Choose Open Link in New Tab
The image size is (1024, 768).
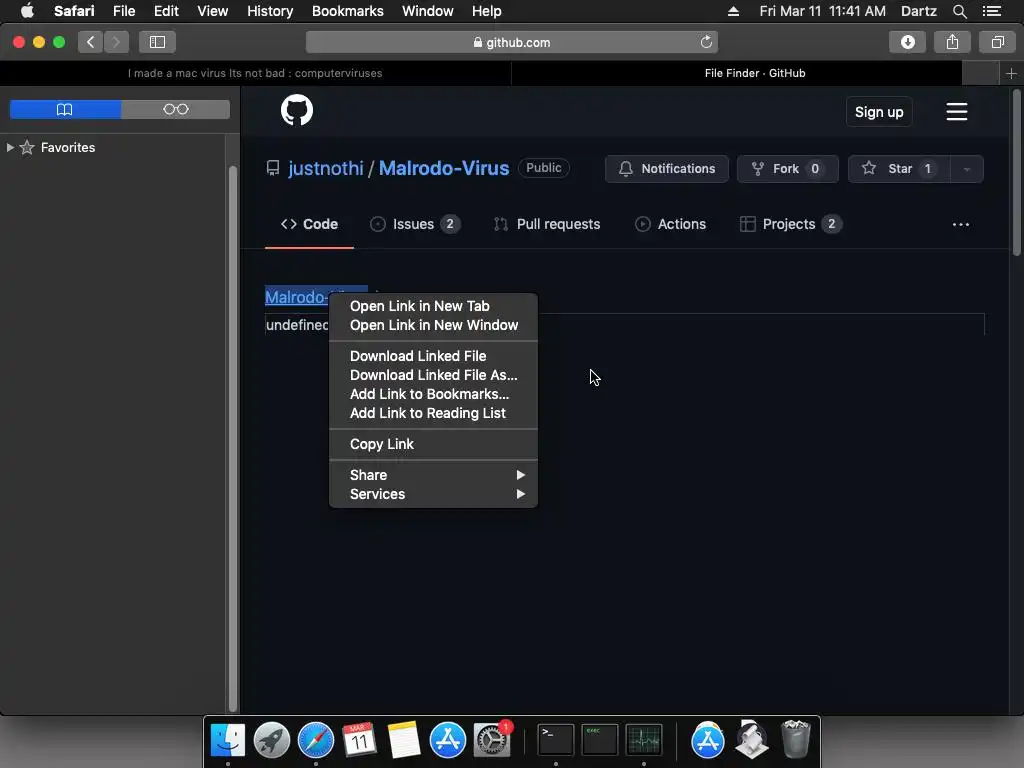433,306
